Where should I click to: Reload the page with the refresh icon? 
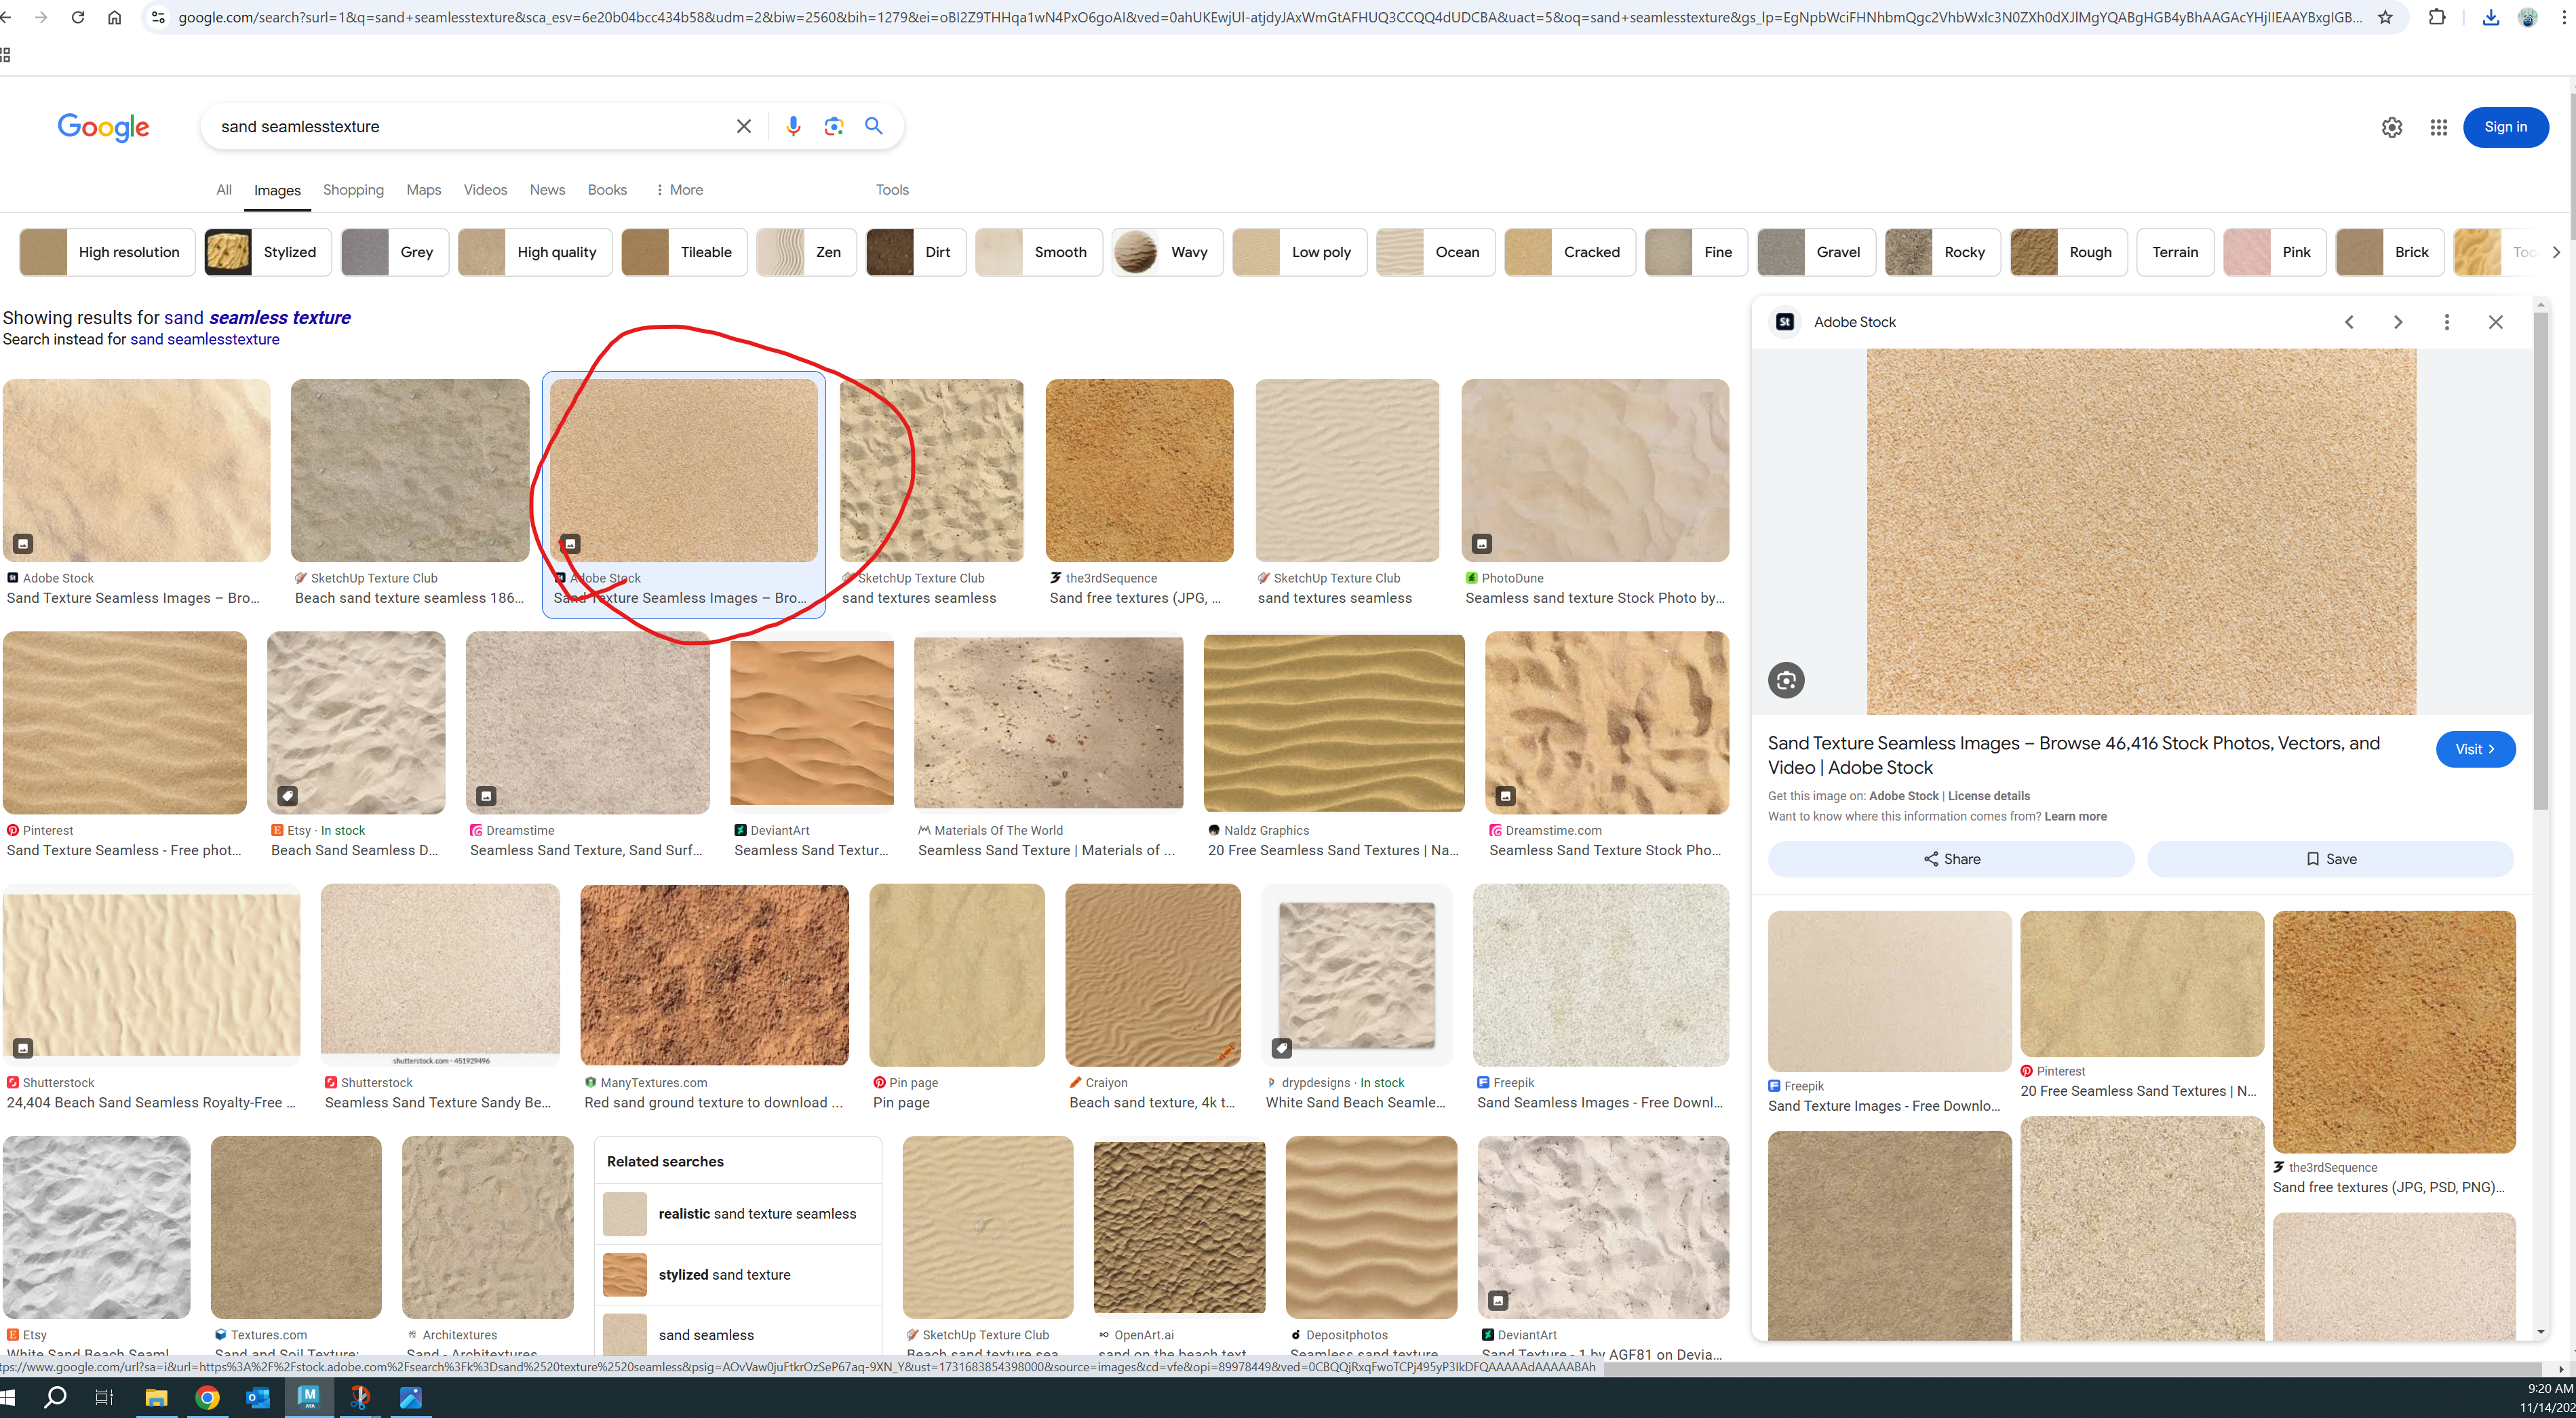78,17
